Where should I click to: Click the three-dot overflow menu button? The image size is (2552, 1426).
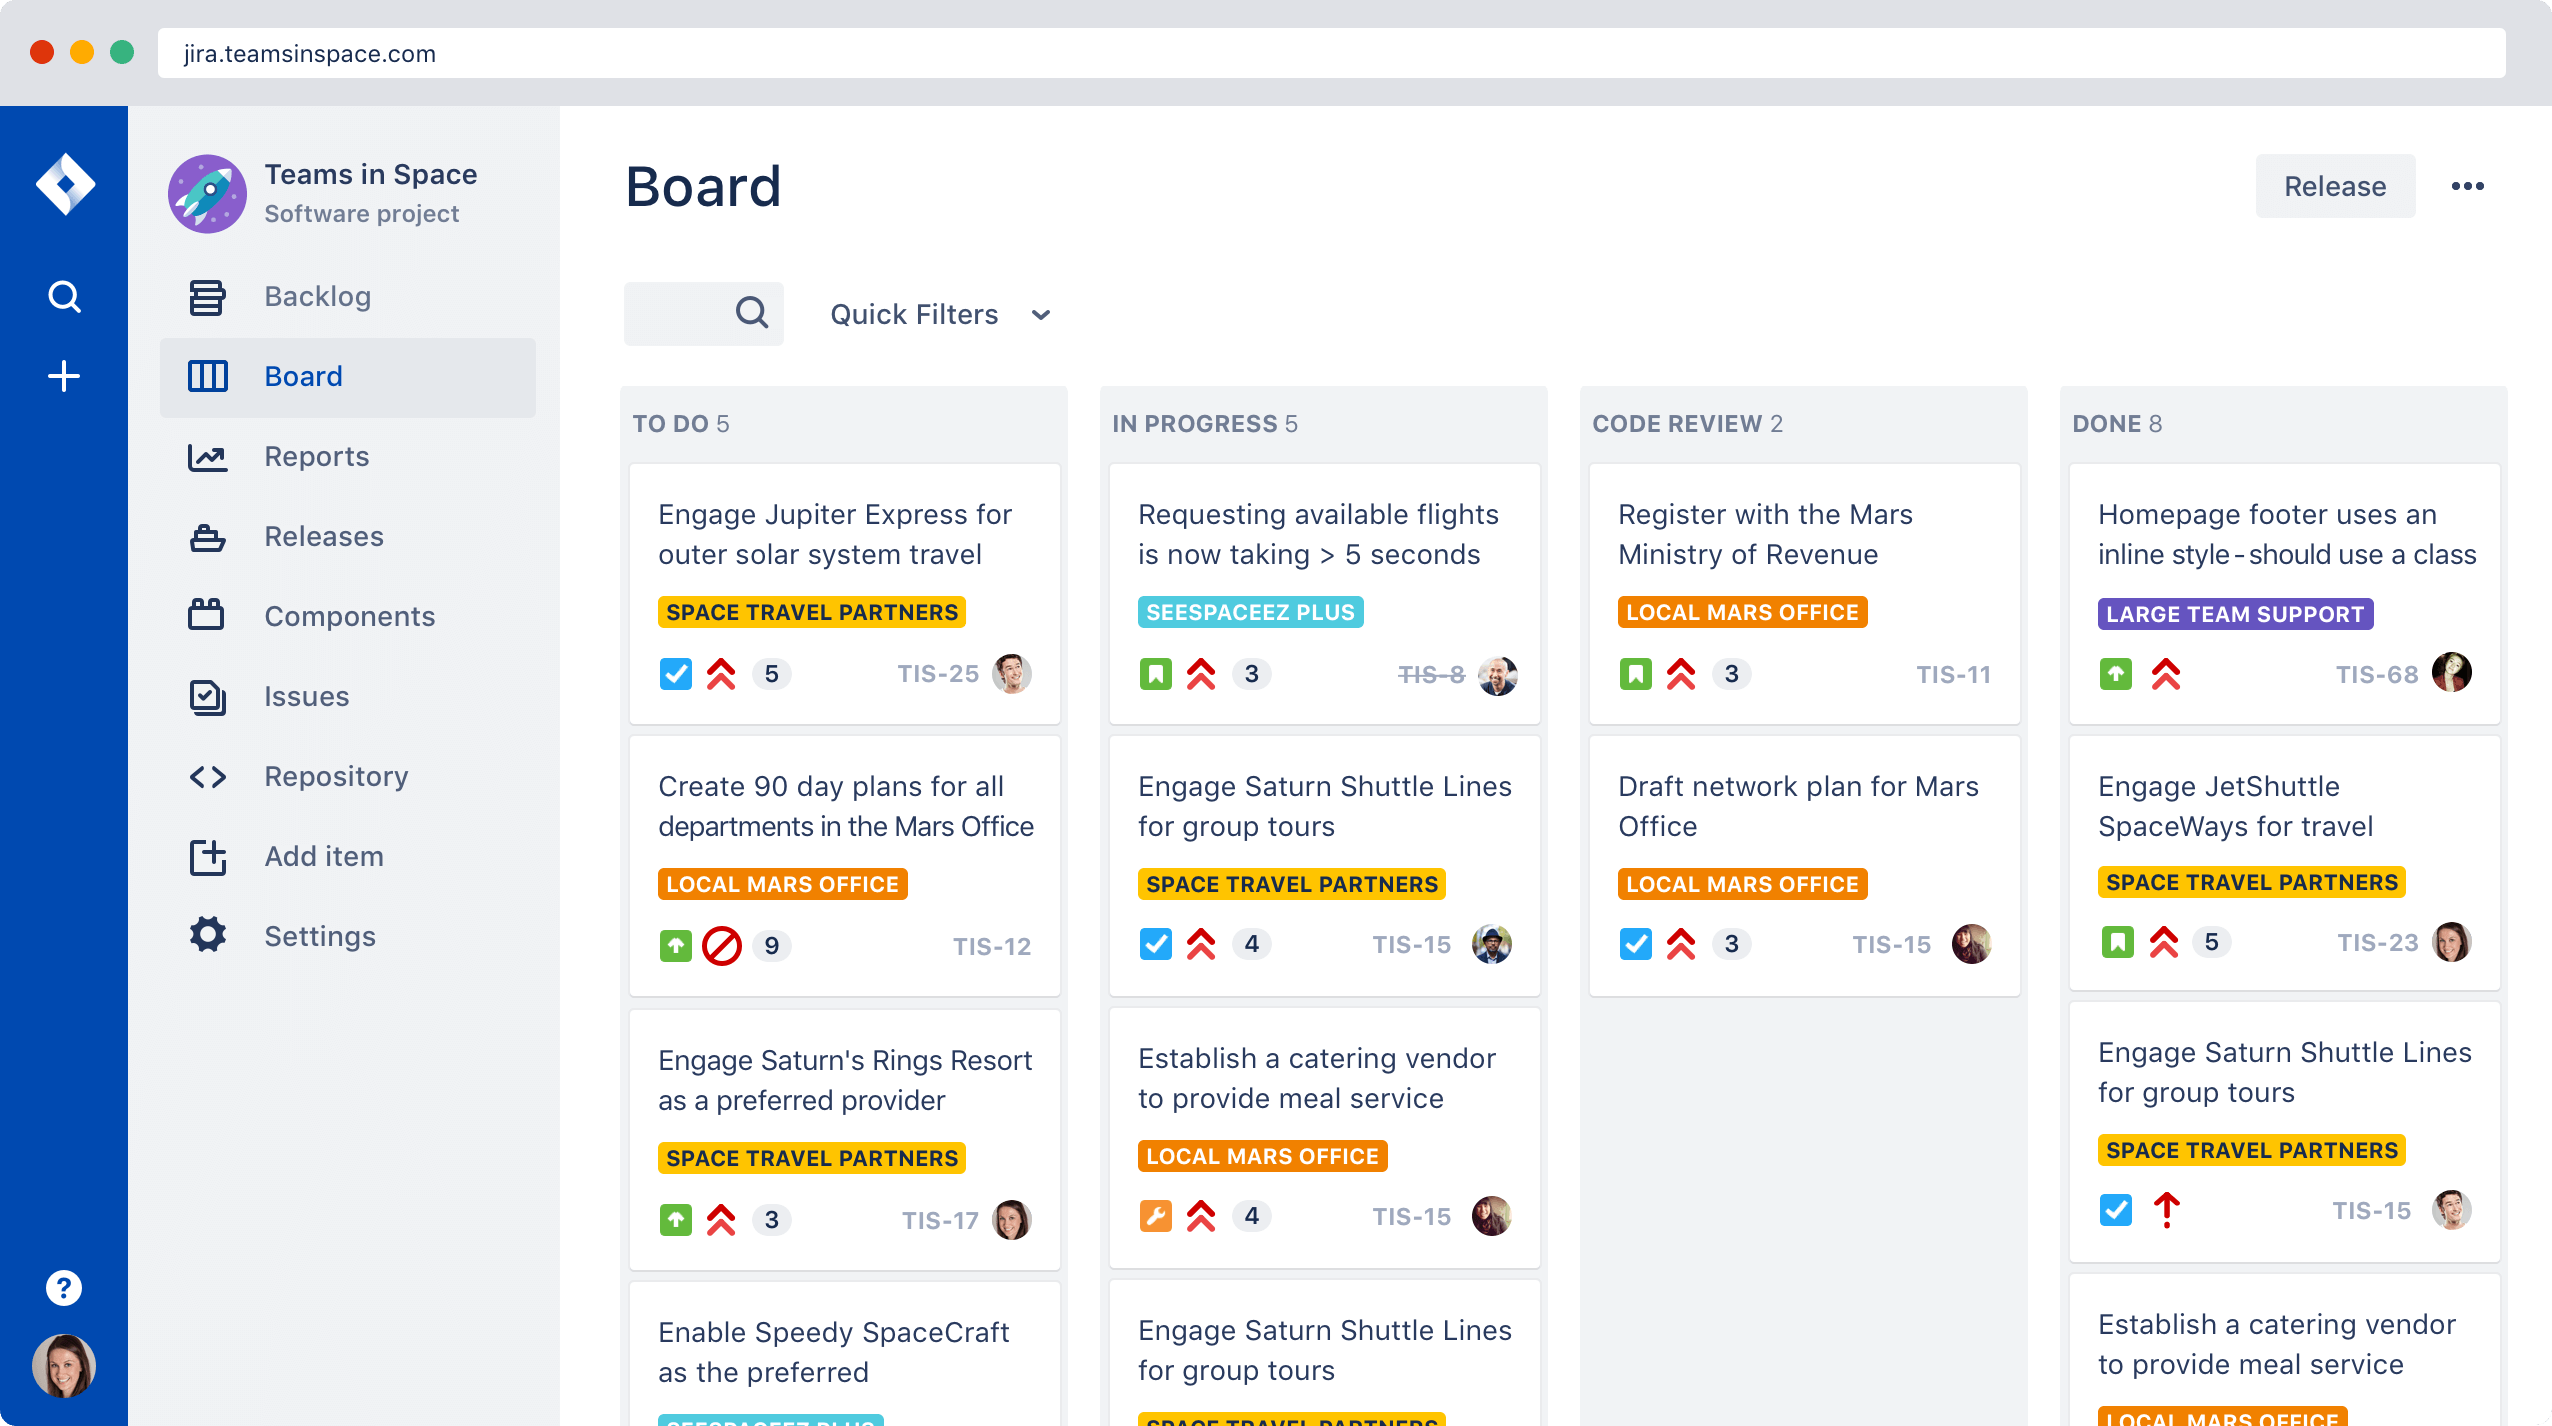pyautogui.click(x=2468, y=187)
